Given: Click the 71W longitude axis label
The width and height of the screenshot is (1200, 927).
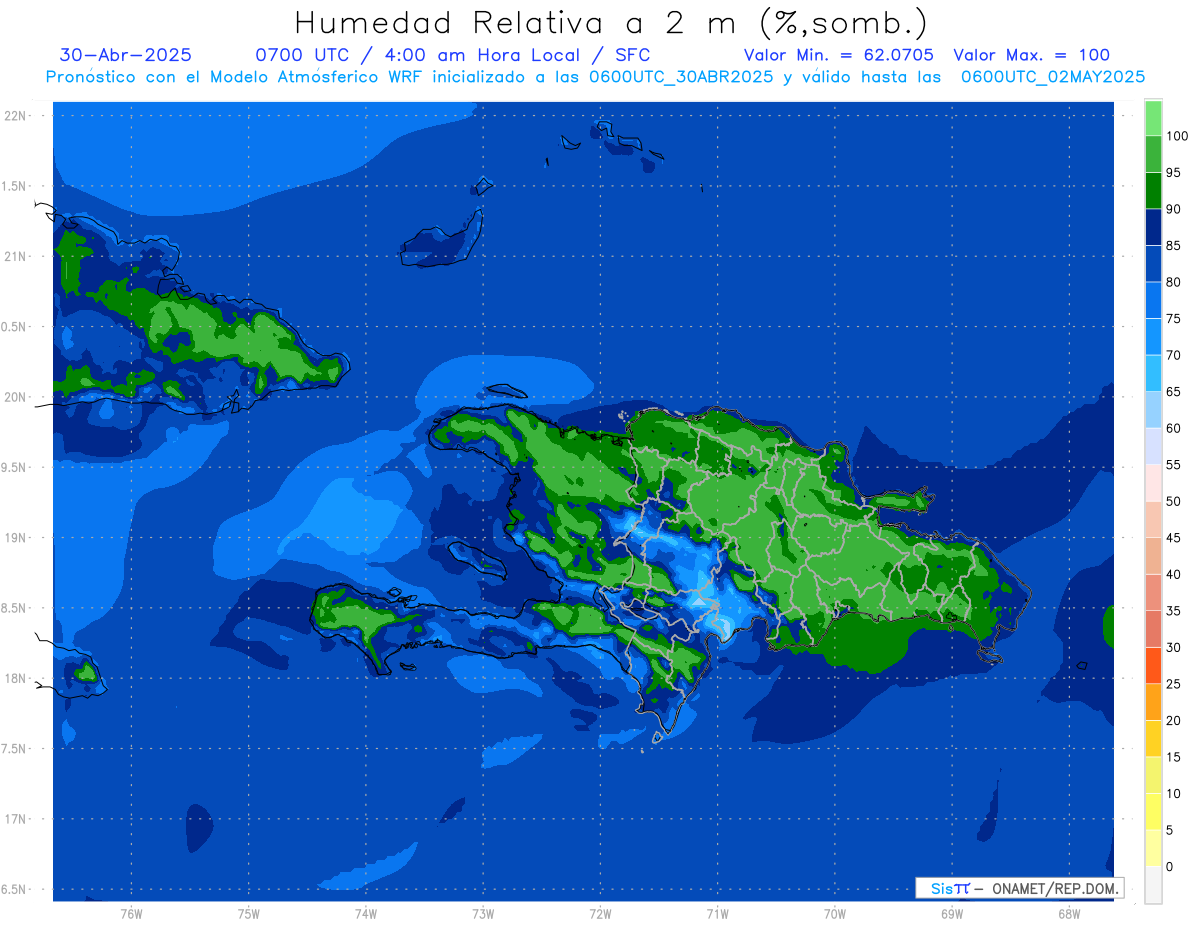Looking at the screenshot, I should (717, 914).
